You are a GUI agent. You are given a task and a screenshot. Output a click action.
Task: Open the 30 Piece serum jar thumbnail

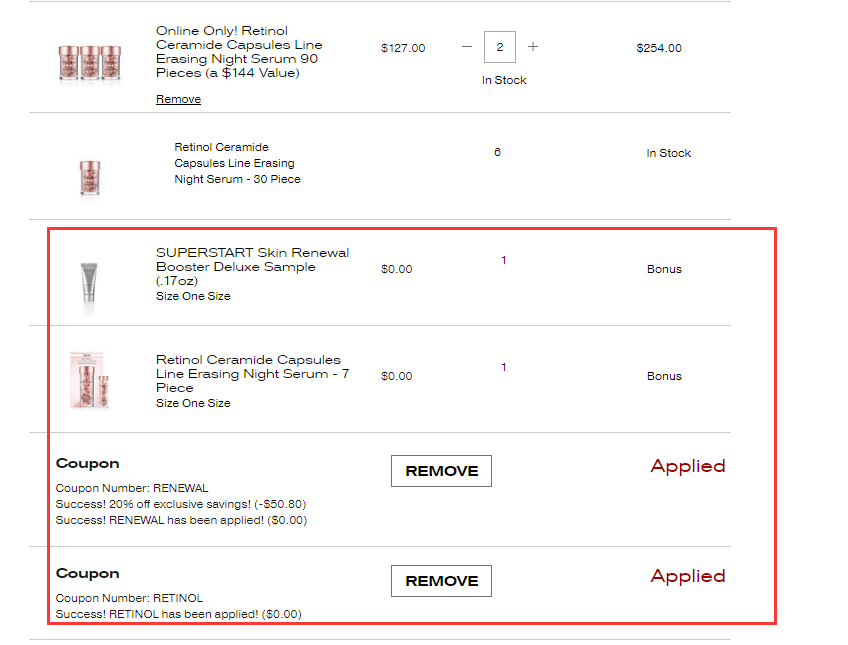point(90,178)
